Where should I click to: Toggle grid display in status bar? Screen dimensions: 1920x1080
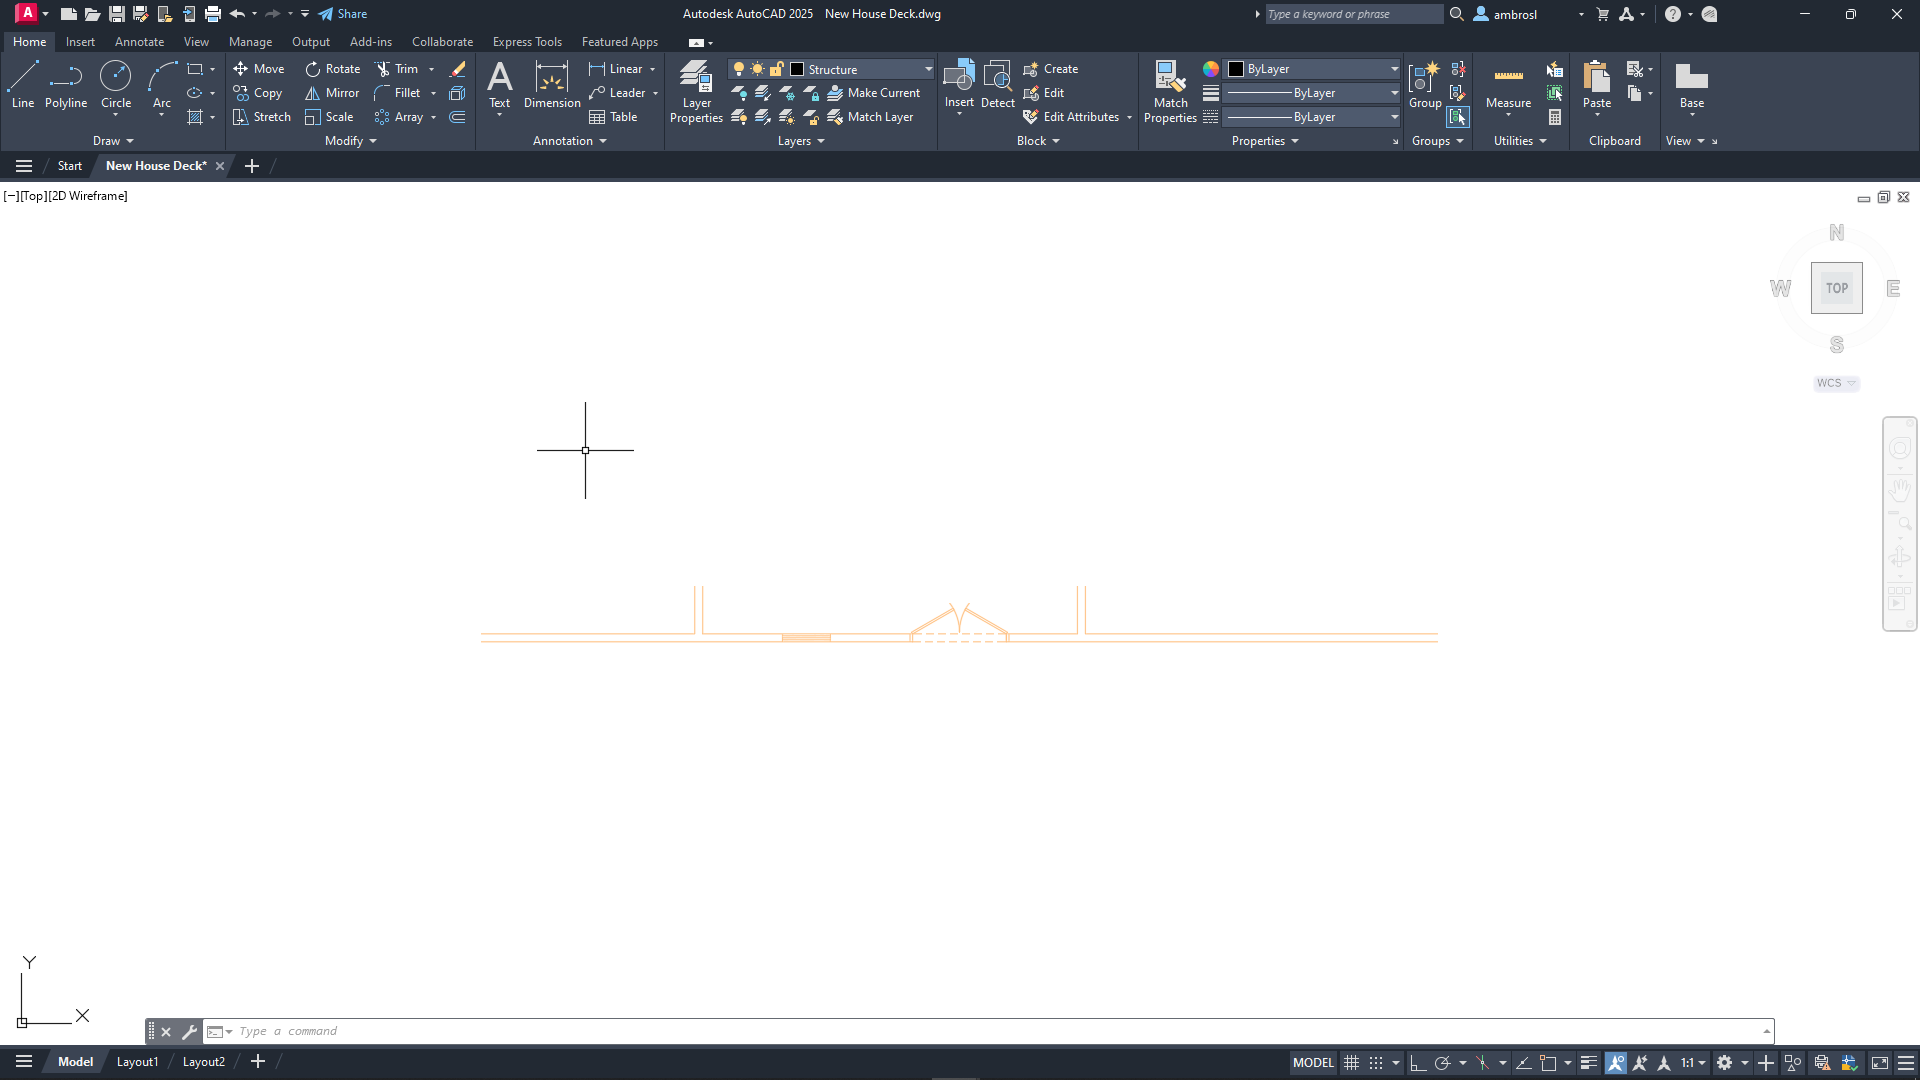(1351, 1063)
